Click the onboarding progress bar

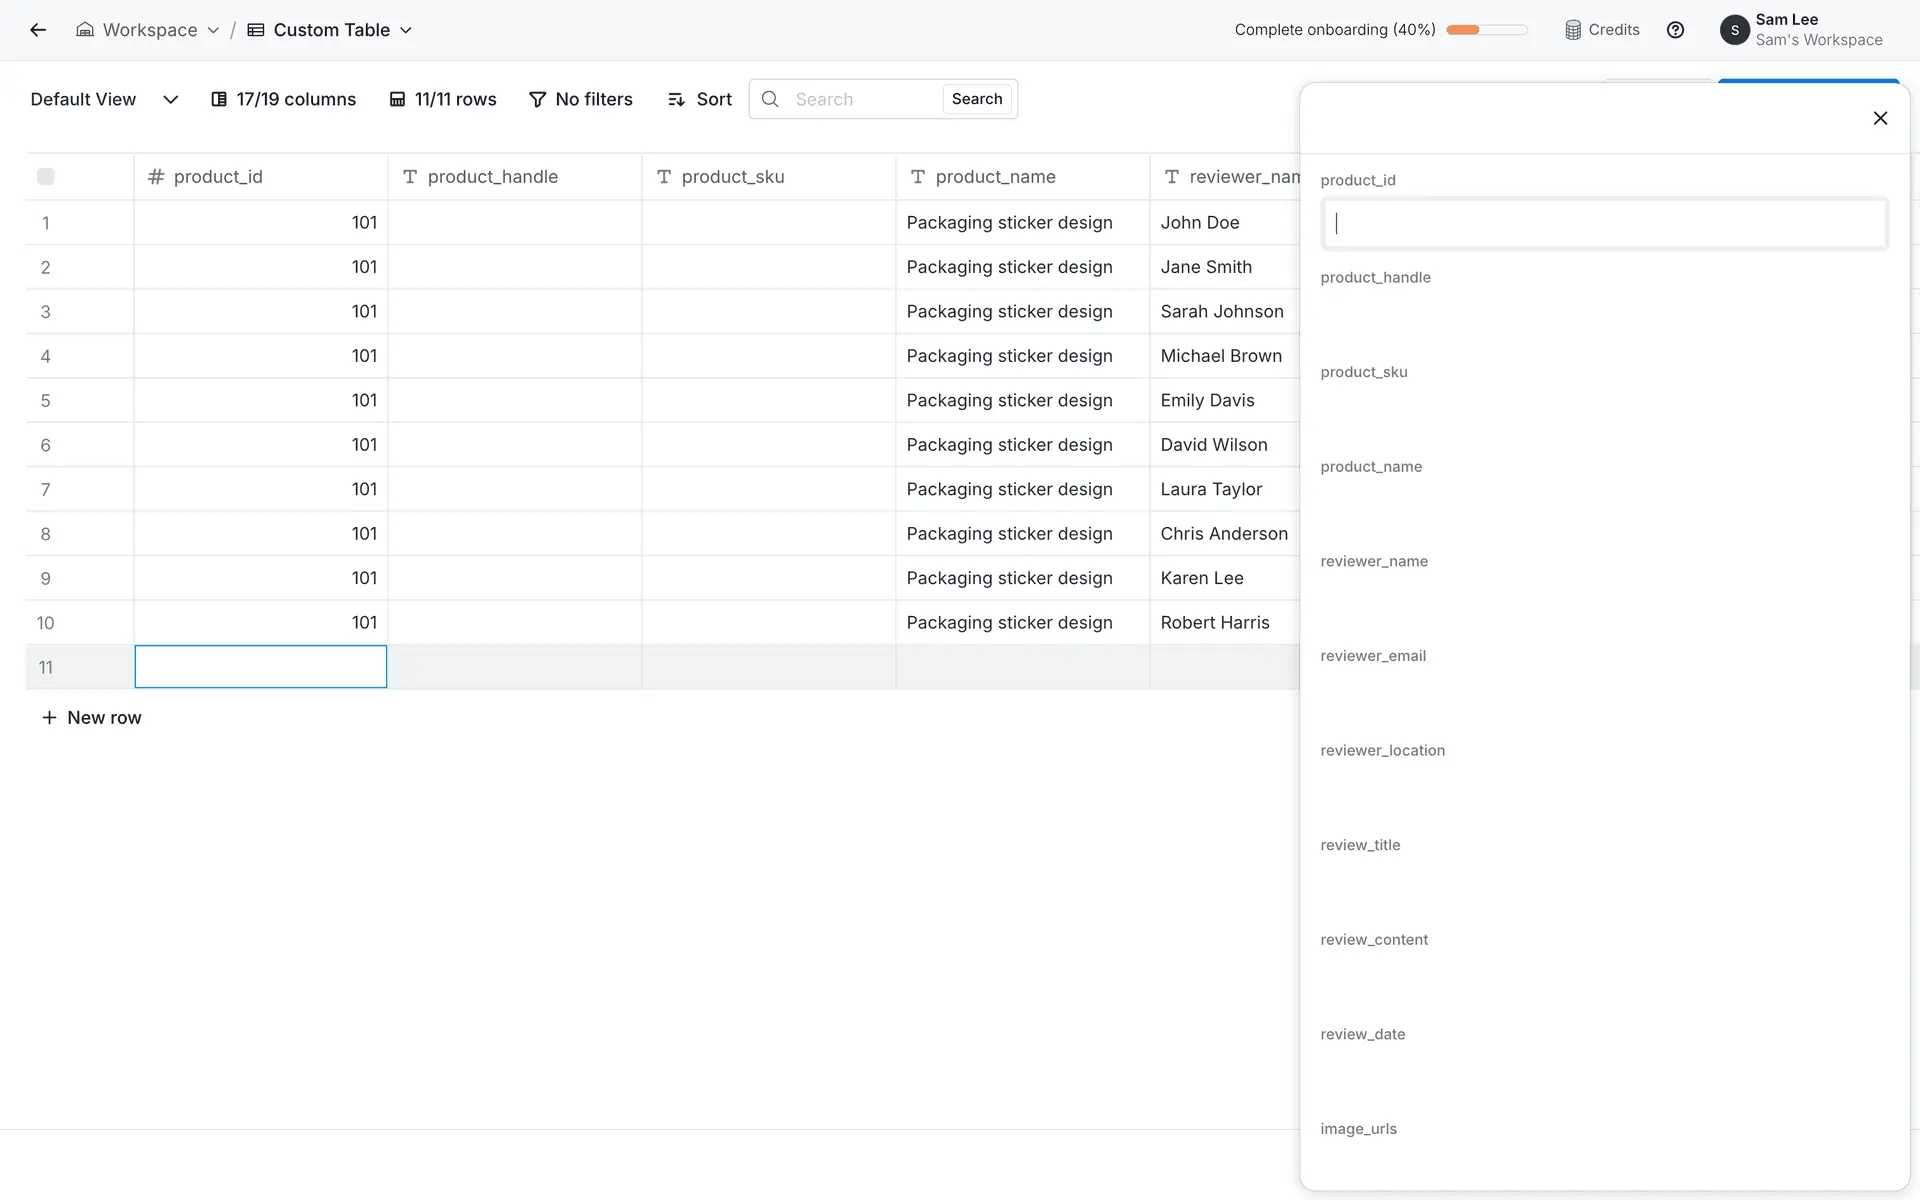click(x=1486, y=30)
